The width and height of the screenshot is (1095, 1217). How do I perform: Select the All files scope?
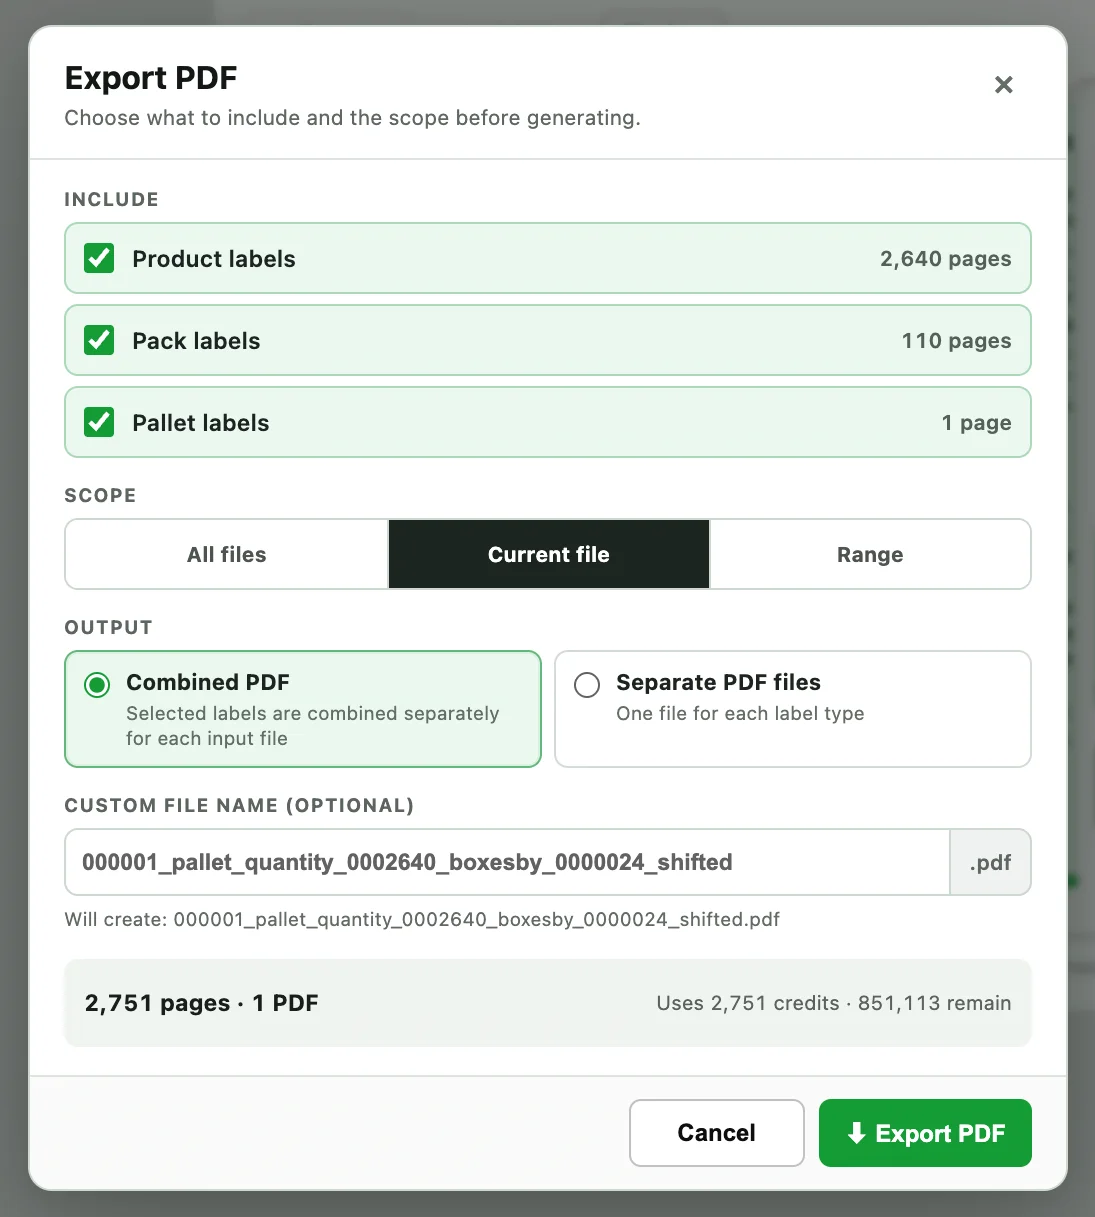click(227, 554)
